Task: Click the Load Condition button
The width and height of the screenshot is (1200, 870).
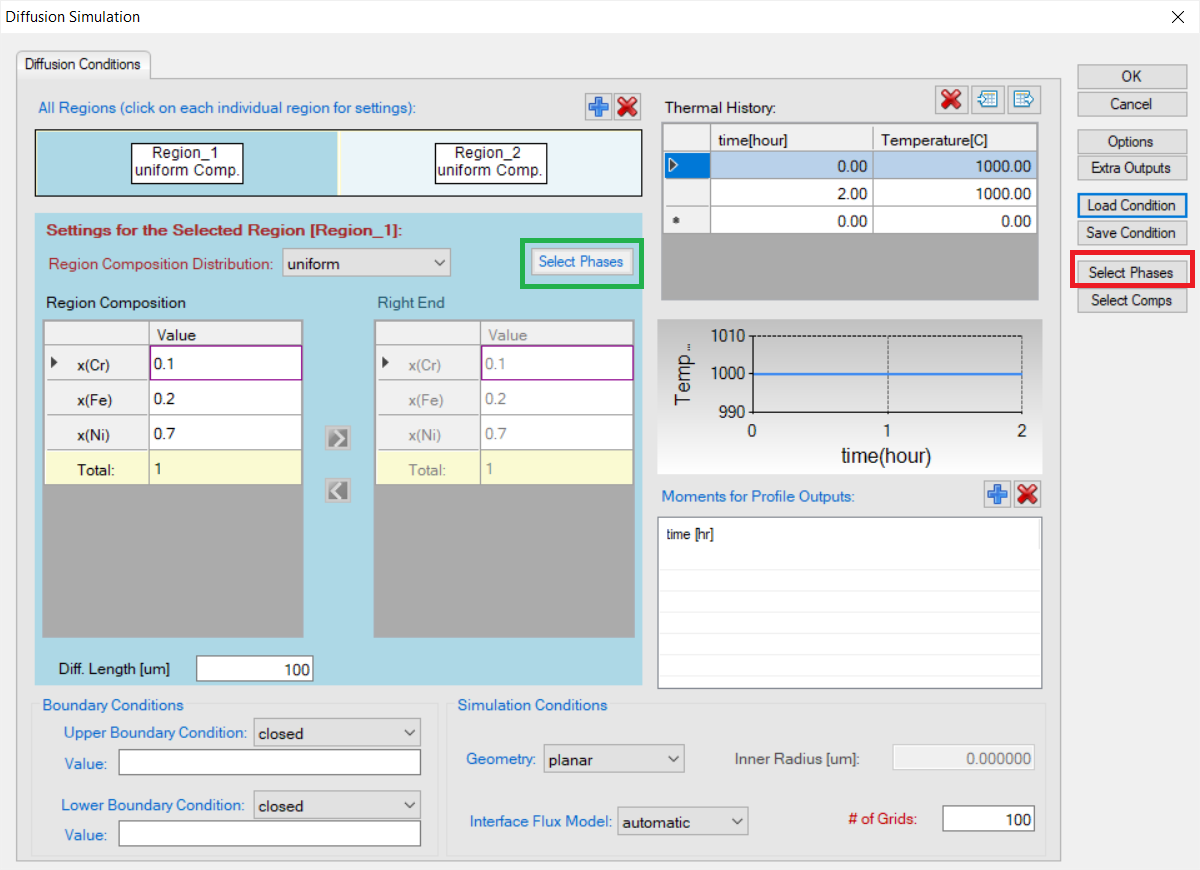Action: coord(1131,205)
